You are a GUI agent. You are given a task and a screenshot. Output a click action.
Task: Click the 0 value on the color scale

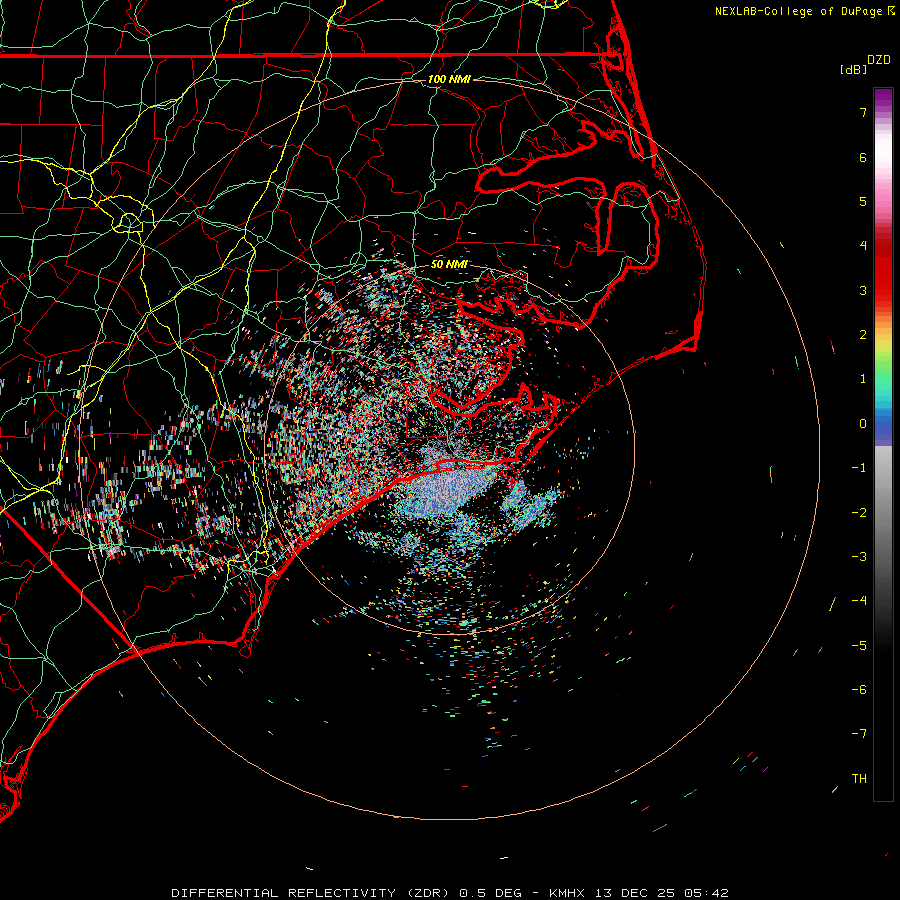point(863,424)
